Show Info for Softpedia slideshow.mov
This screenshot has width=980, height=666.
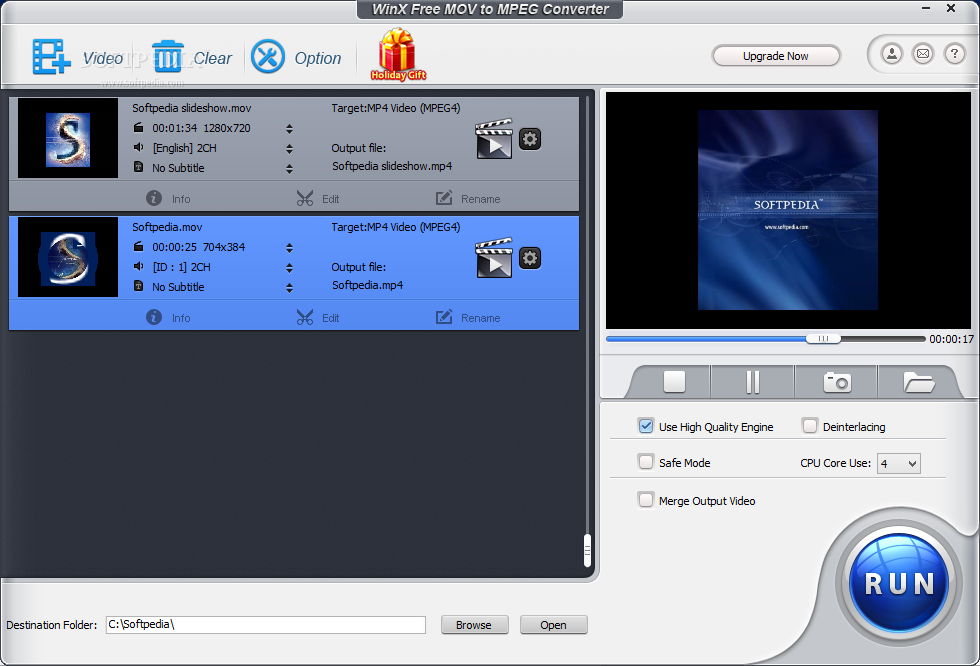[x=168, y=199]
